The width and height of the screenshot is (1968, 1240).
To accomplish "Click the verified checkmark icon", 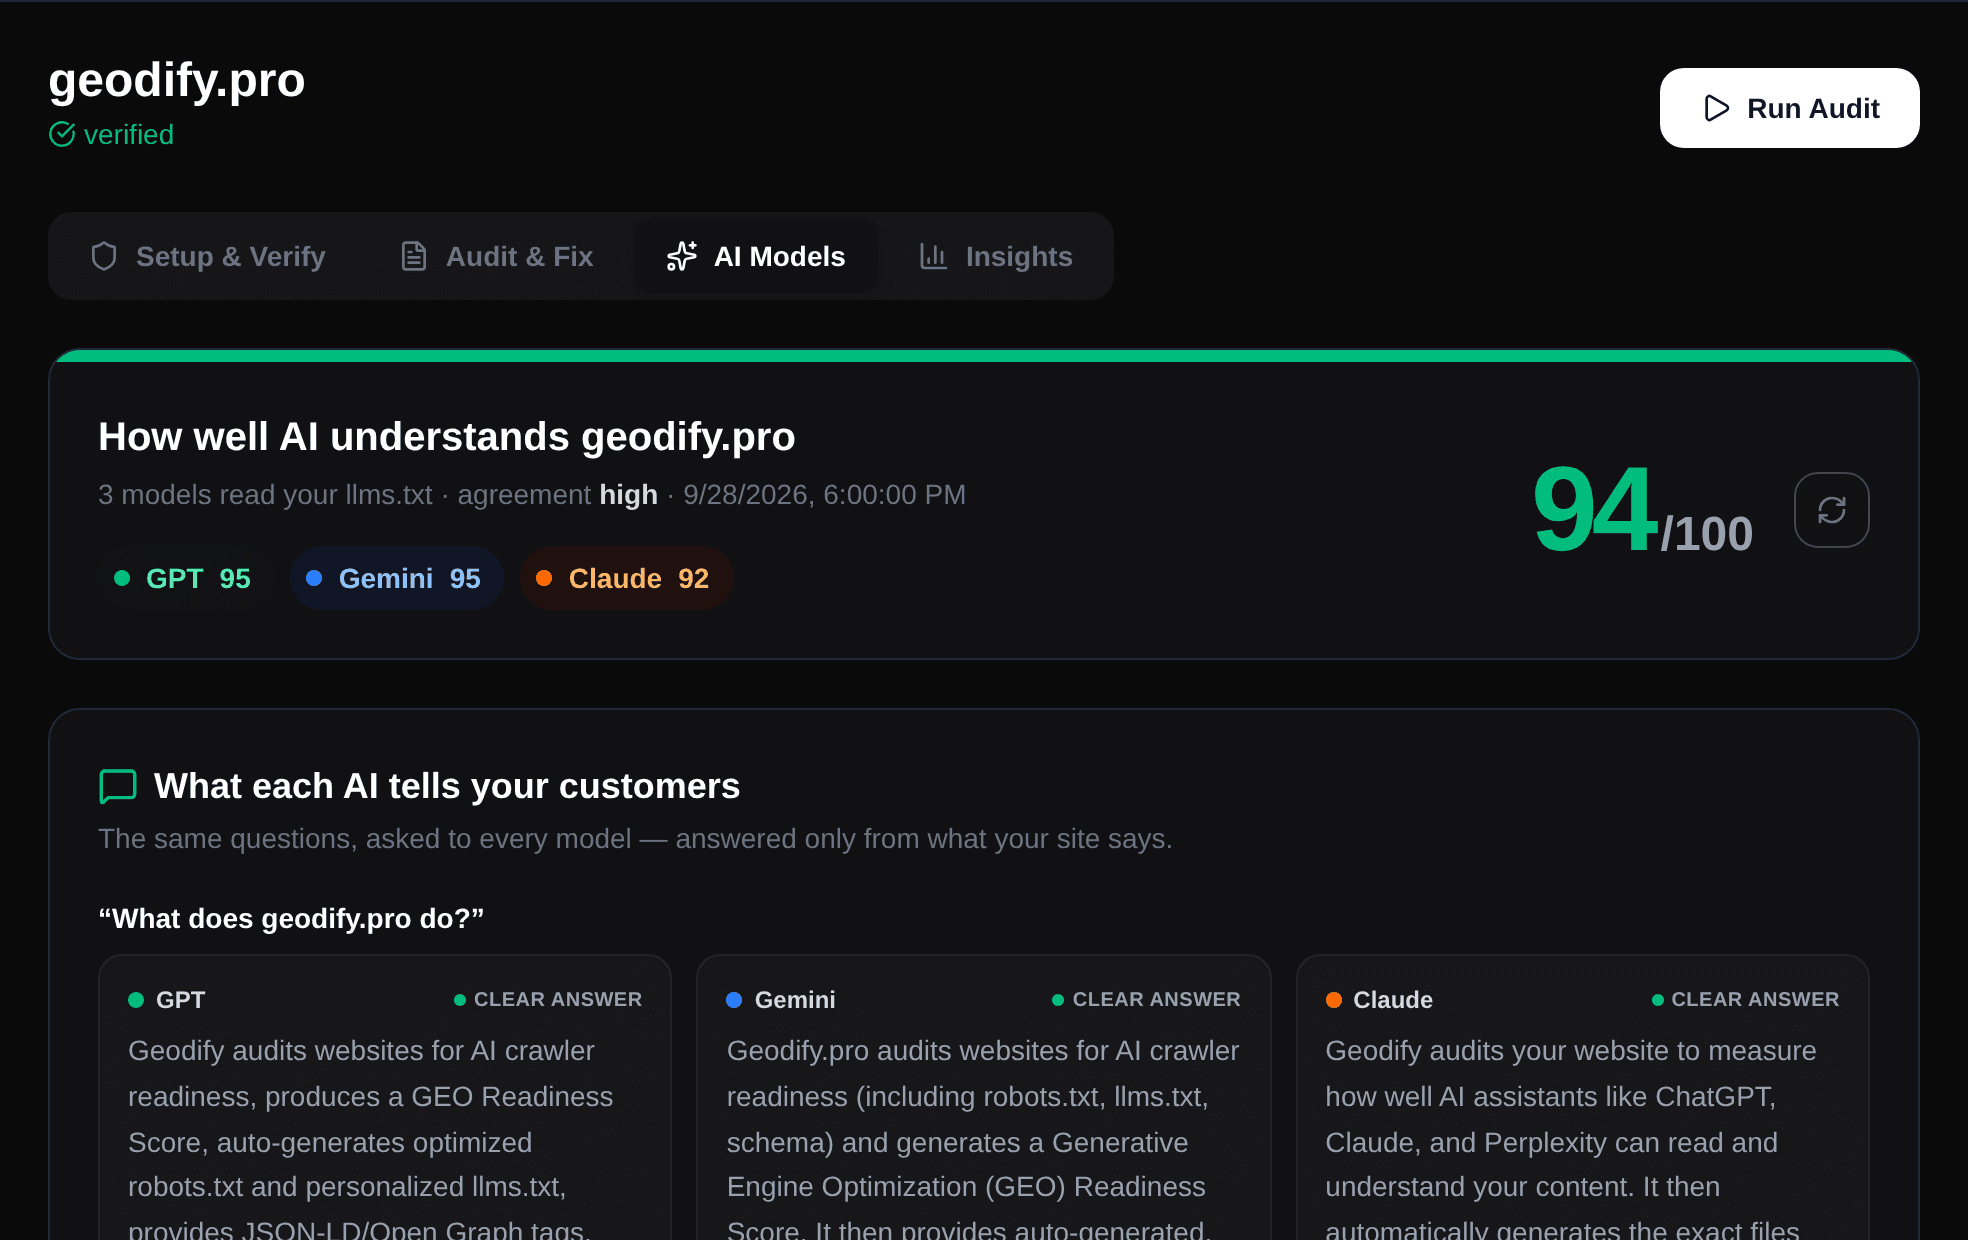I will [x=62, y=134].
